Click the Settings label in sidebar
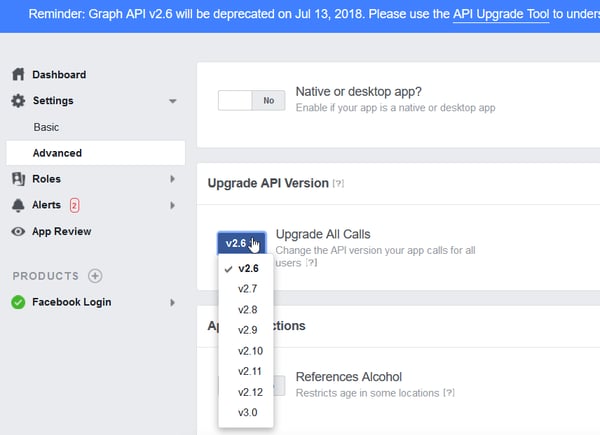This screenshot has height=435, width=600. 53,101
